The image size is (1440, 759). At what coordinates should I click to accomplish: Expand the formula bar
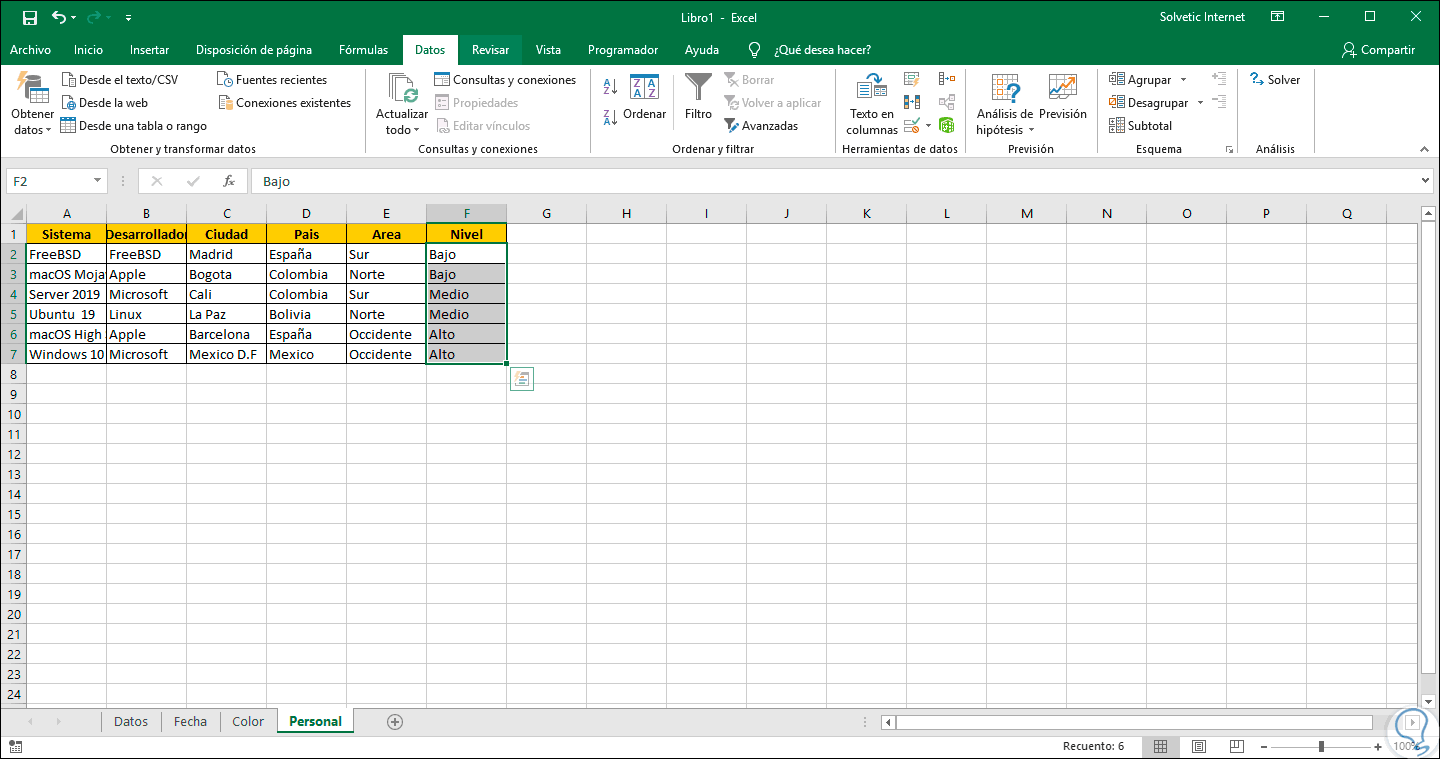[x=1425, y=181]
